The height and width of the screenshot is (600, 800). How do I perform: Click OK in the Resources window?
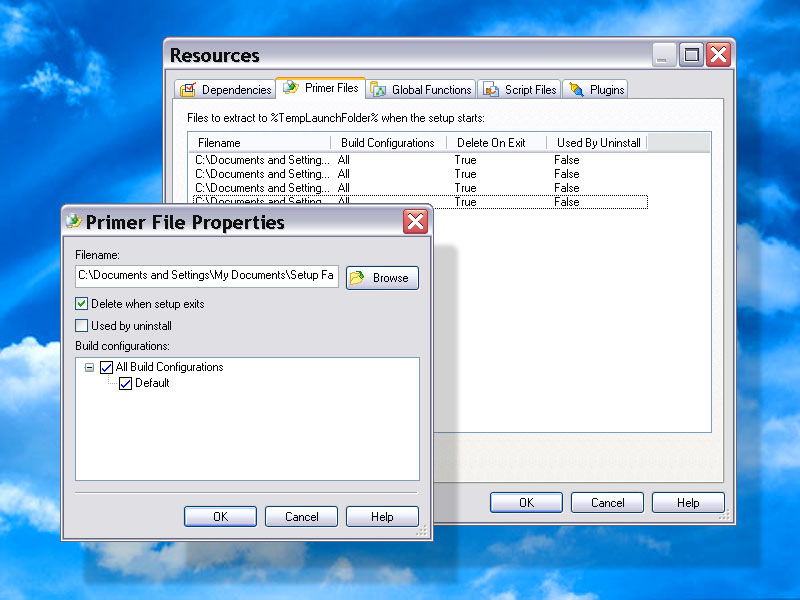(x=527, y=503)
